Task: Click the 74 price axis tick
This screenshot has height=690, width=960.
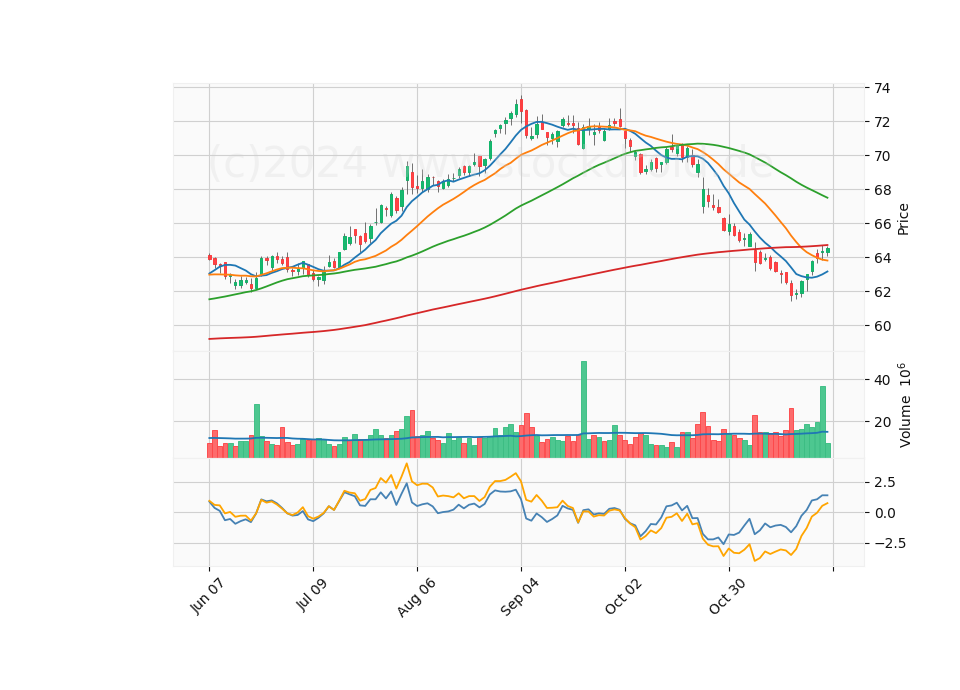Action: tap(882, 88)
